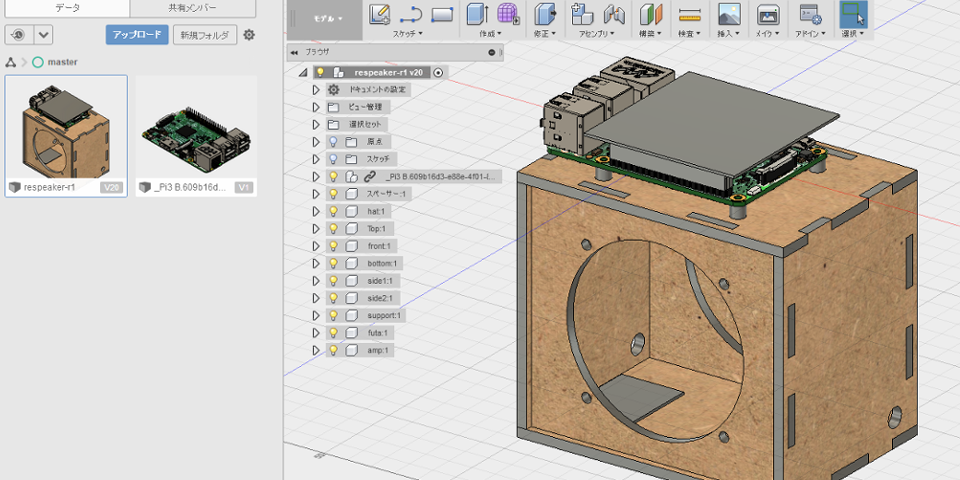
Task: Click the link icon on the _Pi3 B row
Action: [x=369, y=177]
